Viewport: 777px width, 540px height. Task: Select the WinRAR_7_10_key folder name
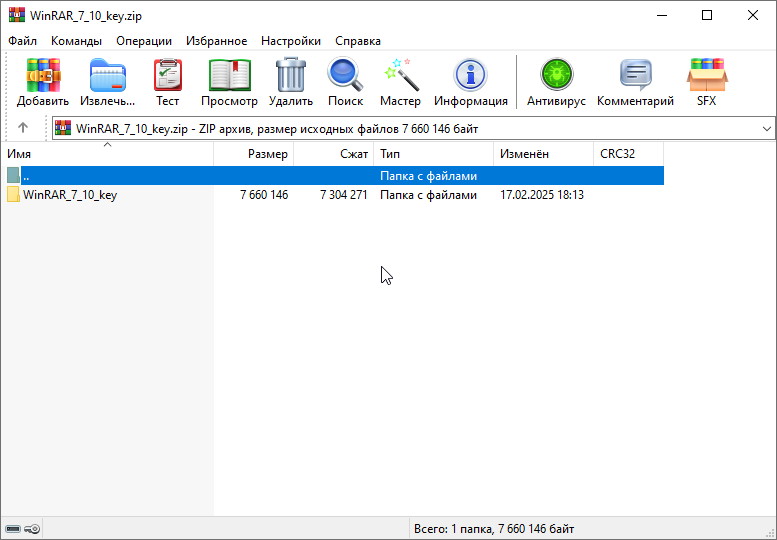tap(70, 195)
